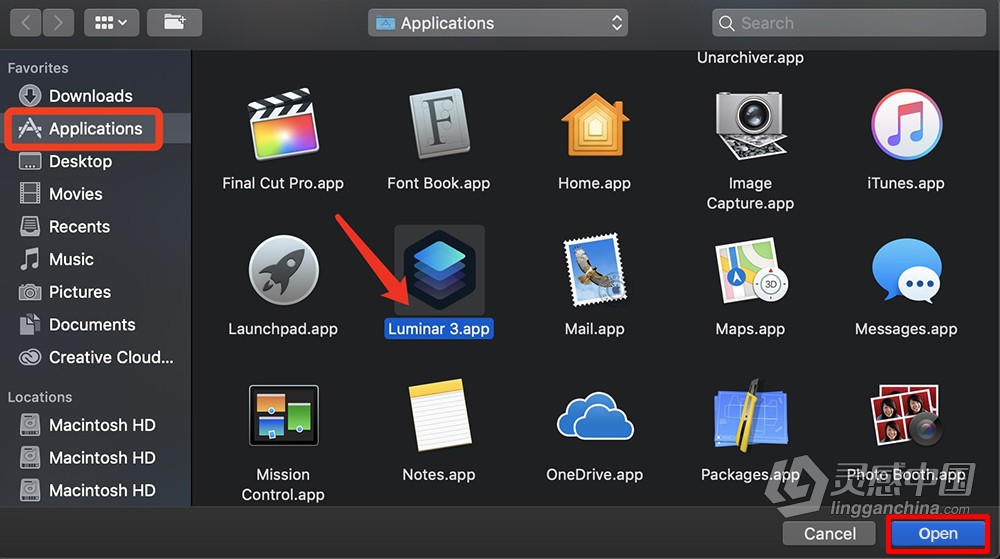Select the iTunes.app music note icon
1000x559 pixels.
(x=906, y=124)
